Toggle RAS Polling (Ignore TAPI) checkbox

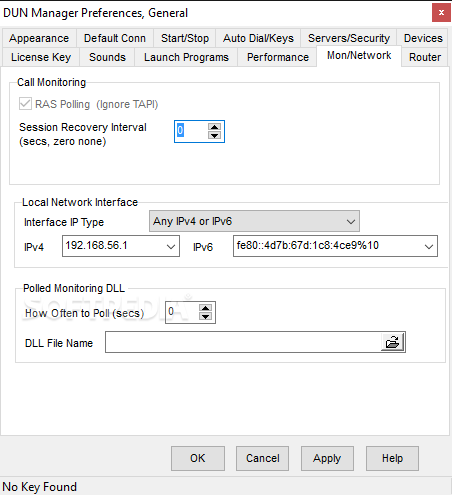click(25, 104)
